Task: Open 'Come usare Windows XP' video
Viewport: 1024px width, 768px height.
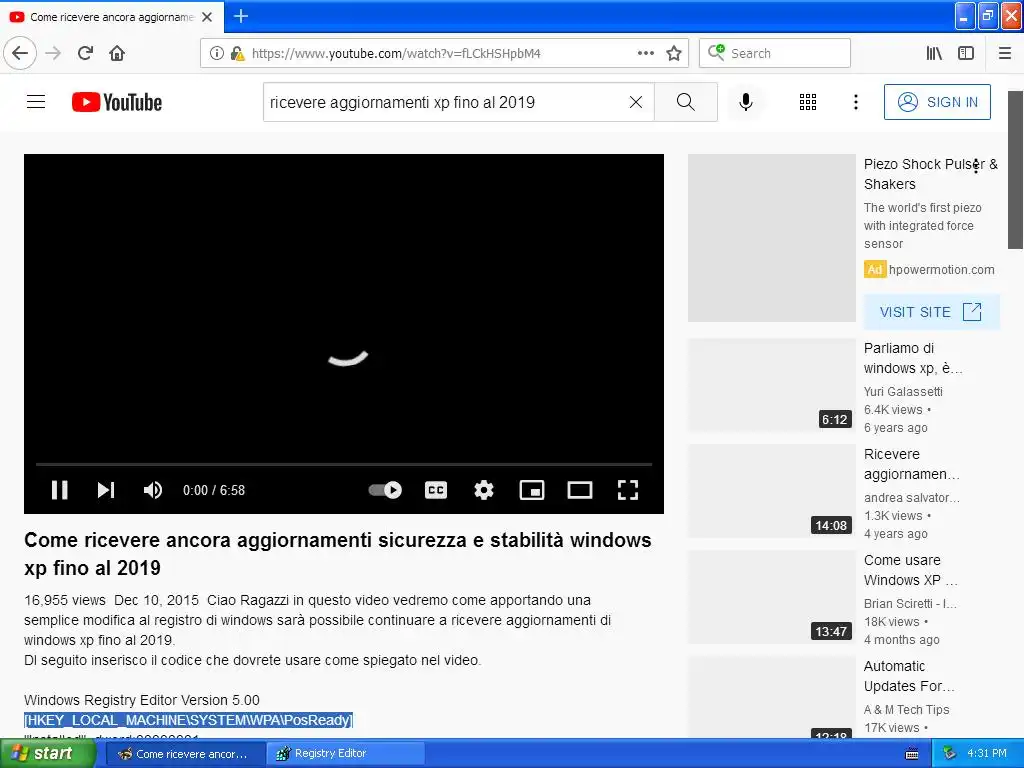Action: (910, 569)
